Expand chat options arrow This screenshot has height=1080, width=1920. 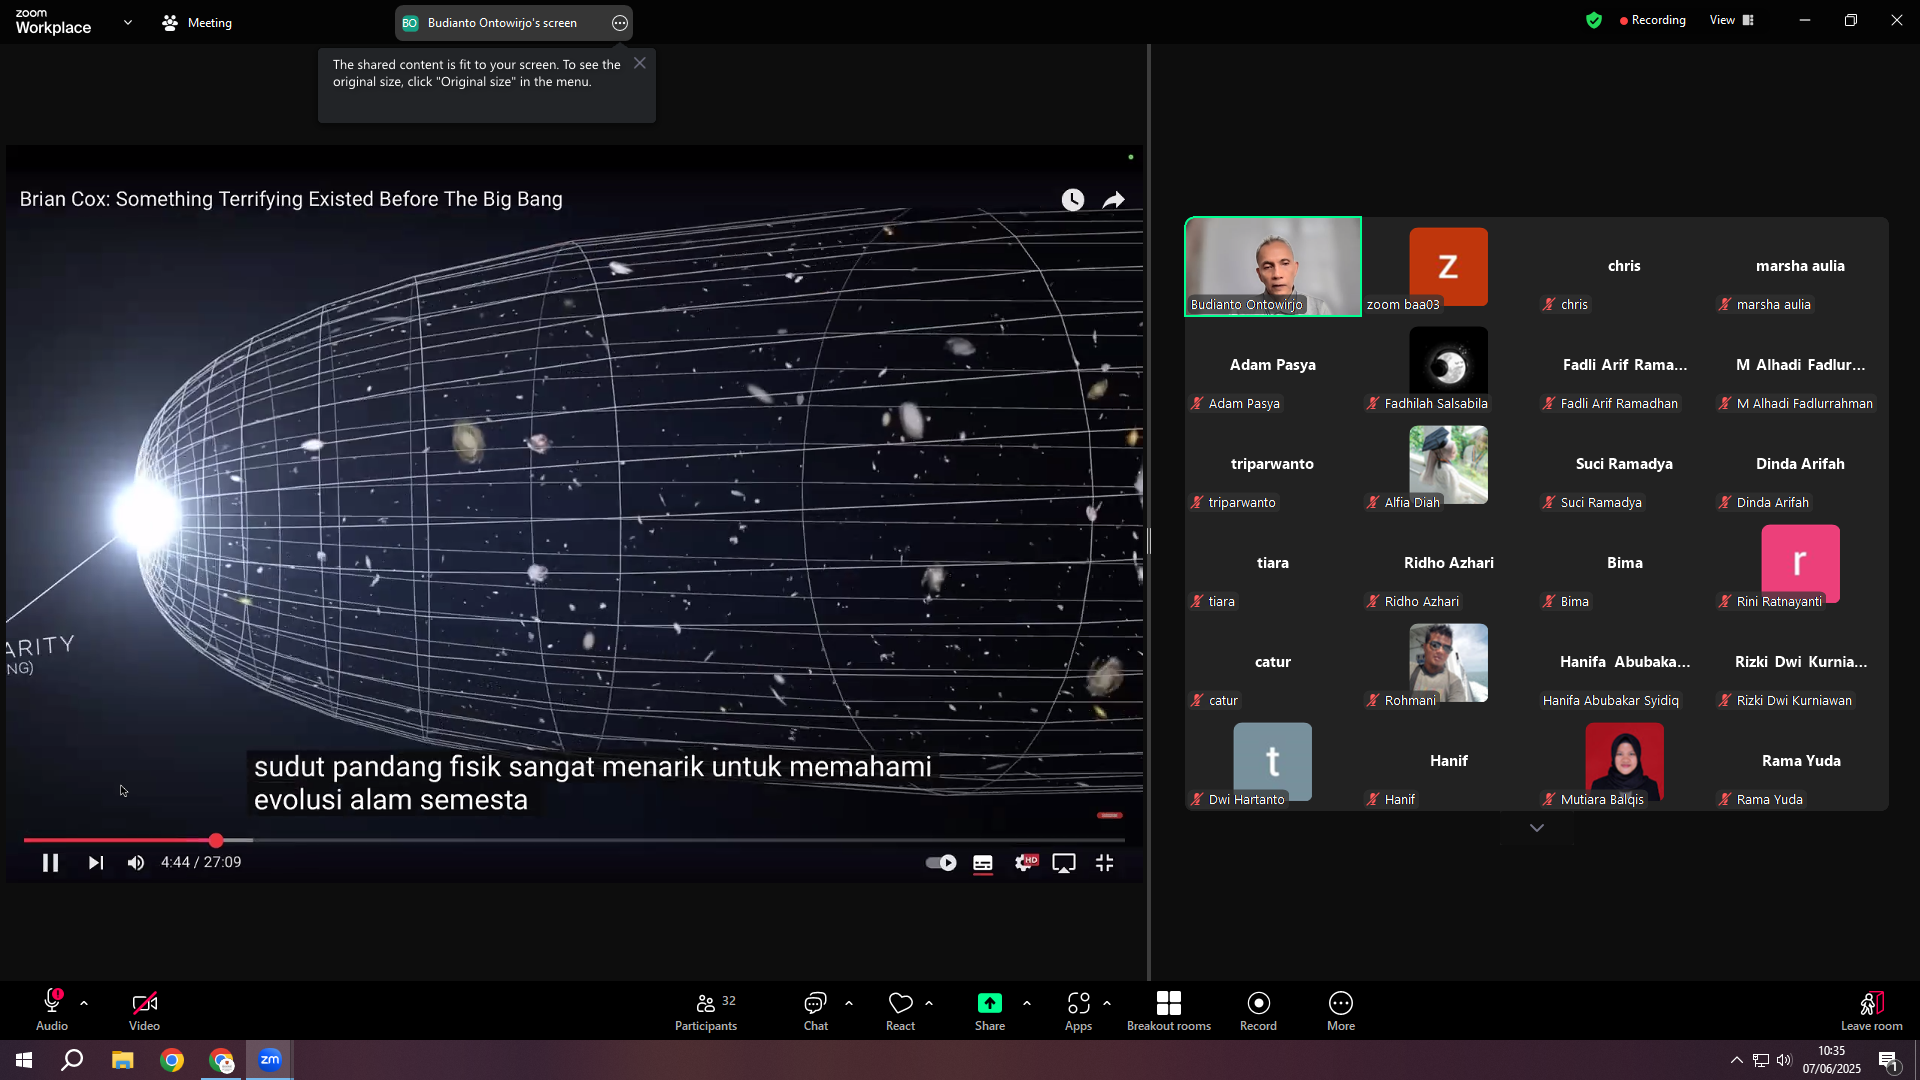pos(849,1003)
